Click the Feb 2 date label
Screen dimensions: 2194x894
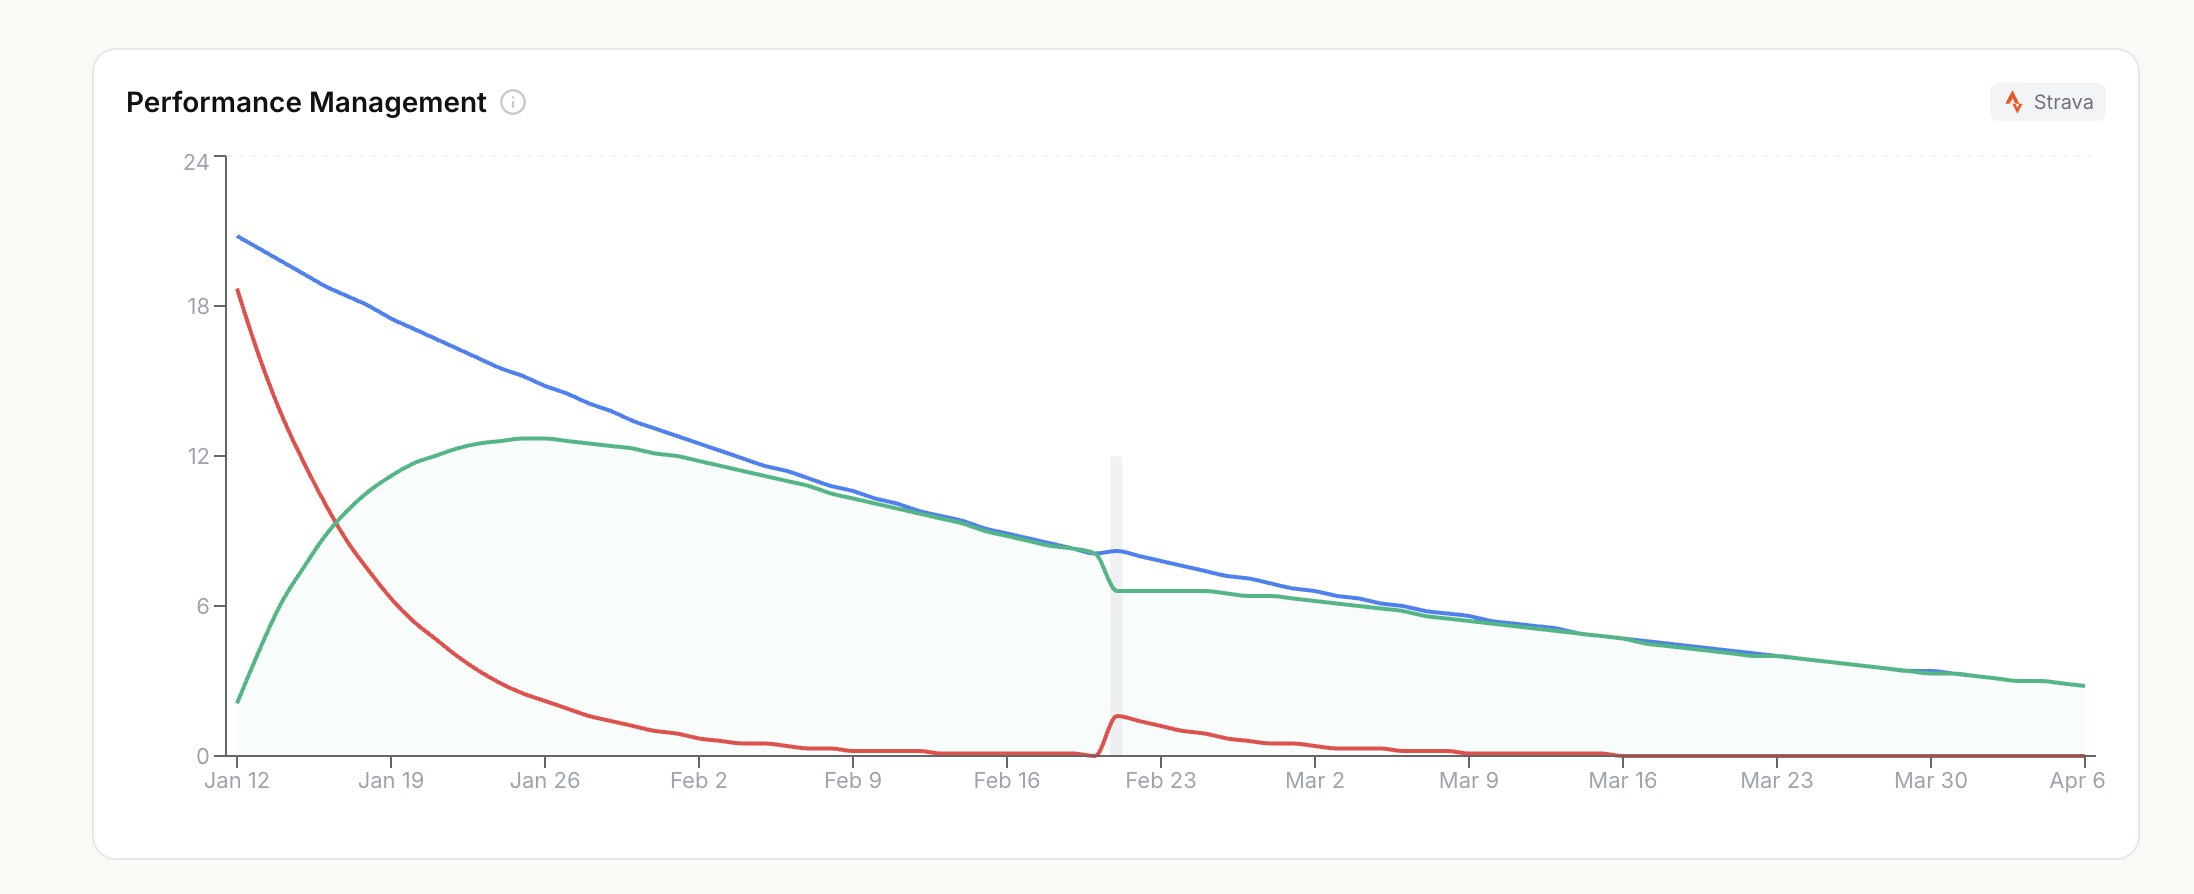click(x=699, y=781)
